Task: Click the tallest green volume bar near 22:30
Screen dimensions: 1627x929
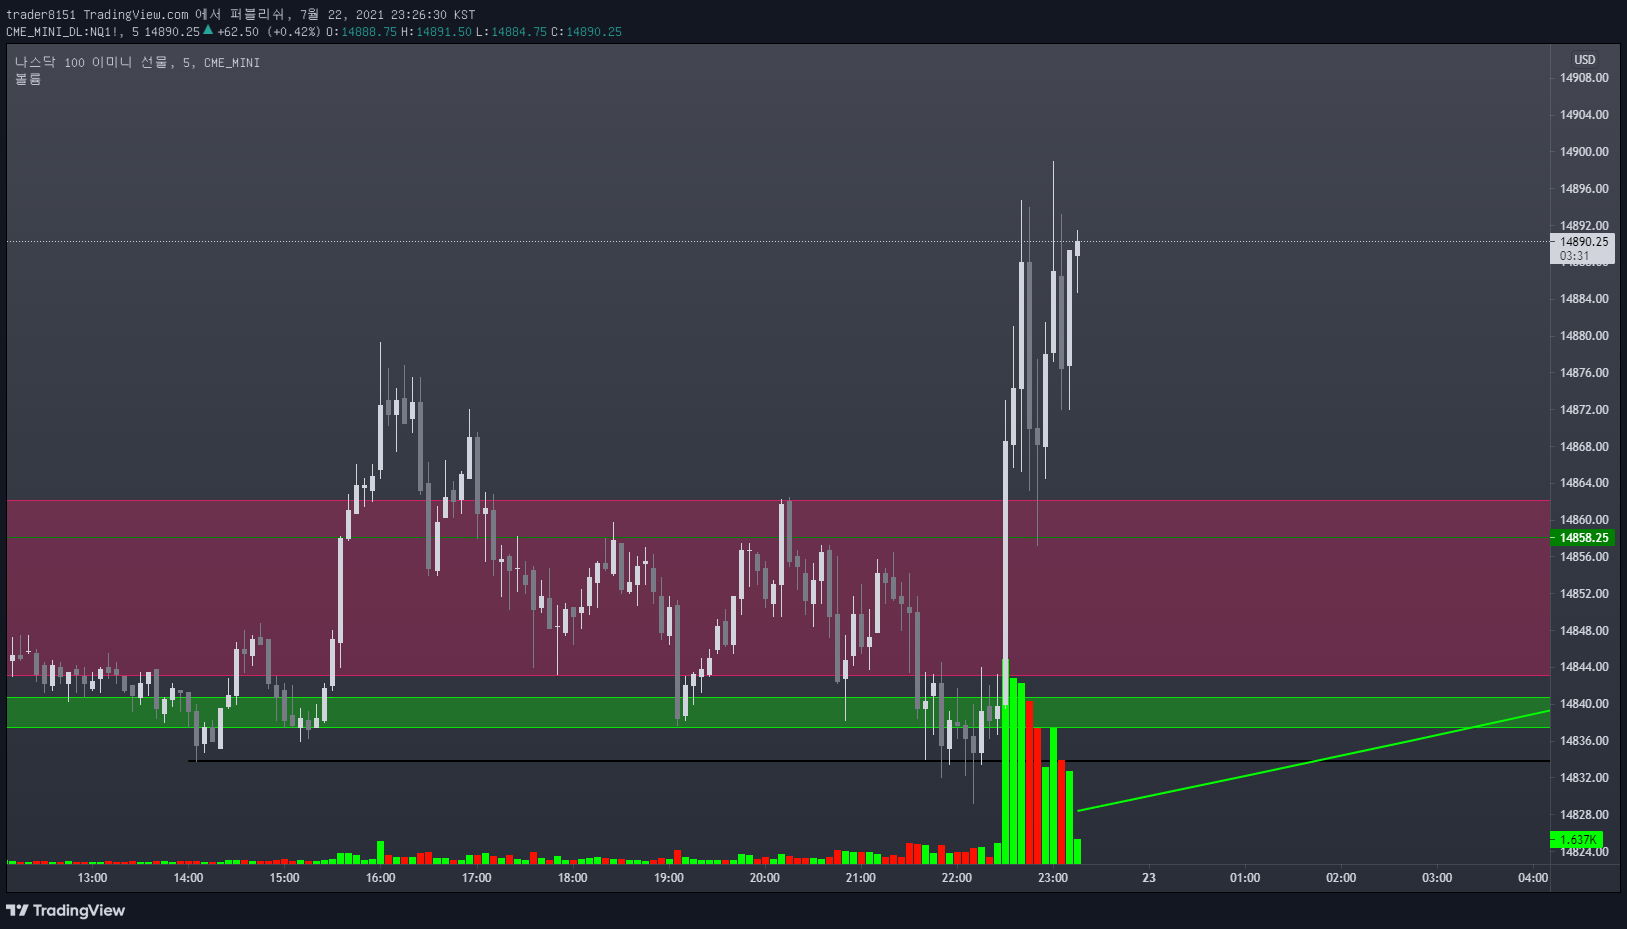Action: (x=1005, y=761)
